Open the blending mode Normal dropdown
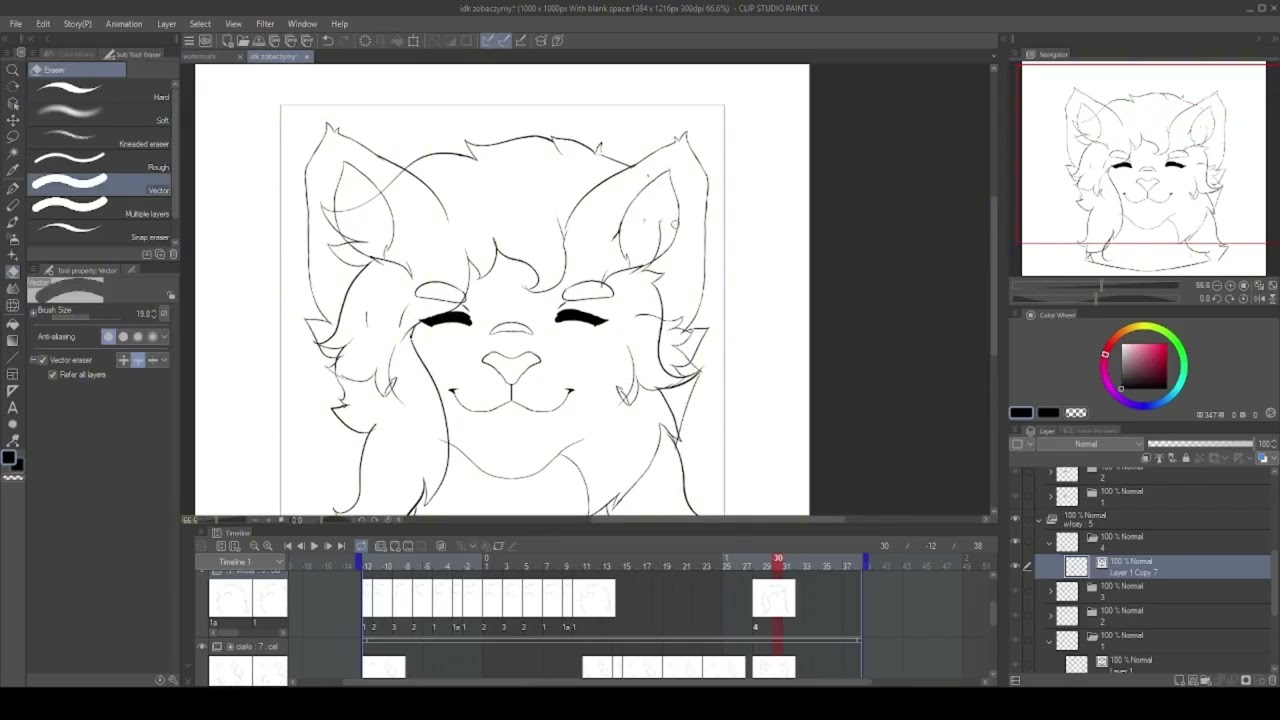The width and height of the screenshot is (1280, 720). (x=1092, y=444)
